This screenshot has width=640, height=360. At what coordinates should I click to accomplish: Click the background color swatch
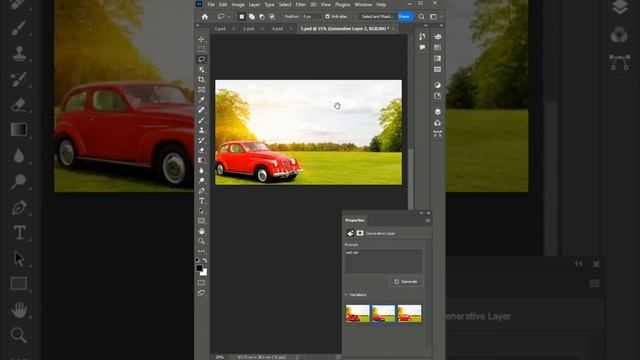[204, 273]
